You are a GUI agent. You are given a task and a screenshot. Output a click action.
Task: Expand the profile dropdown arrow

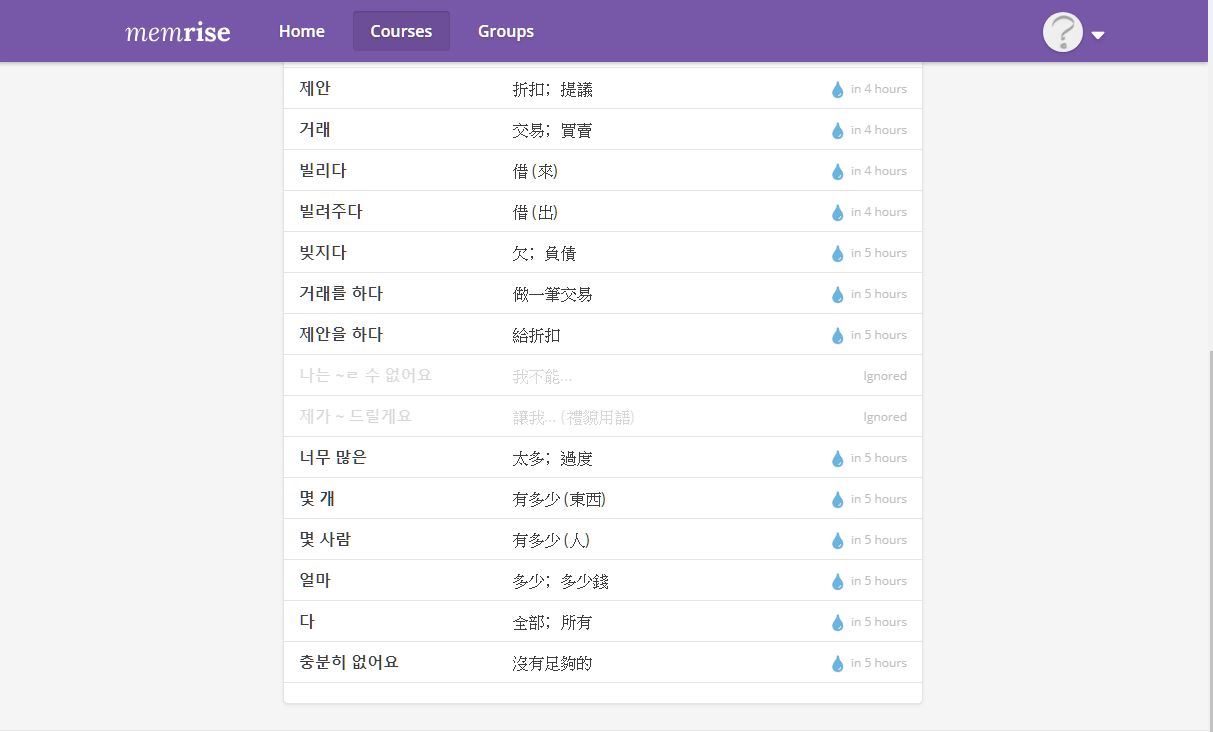pos(1098,35)
